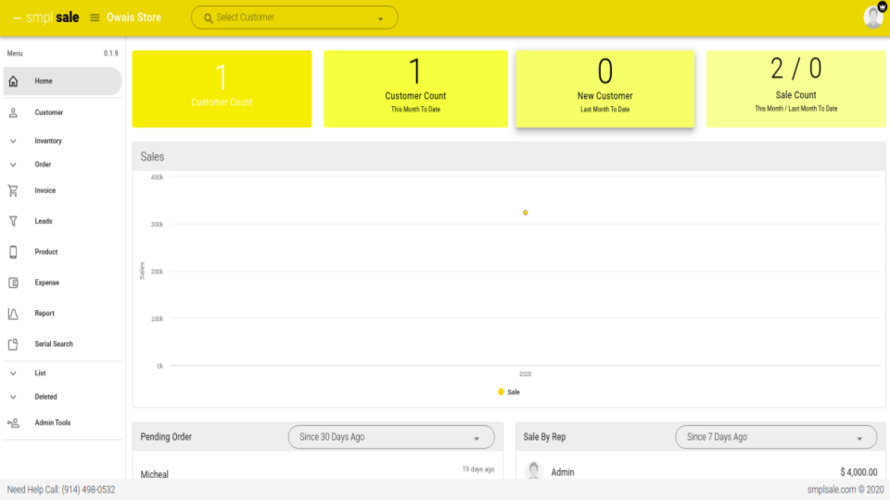Click the search magnifier icon

tap(208, 18)
